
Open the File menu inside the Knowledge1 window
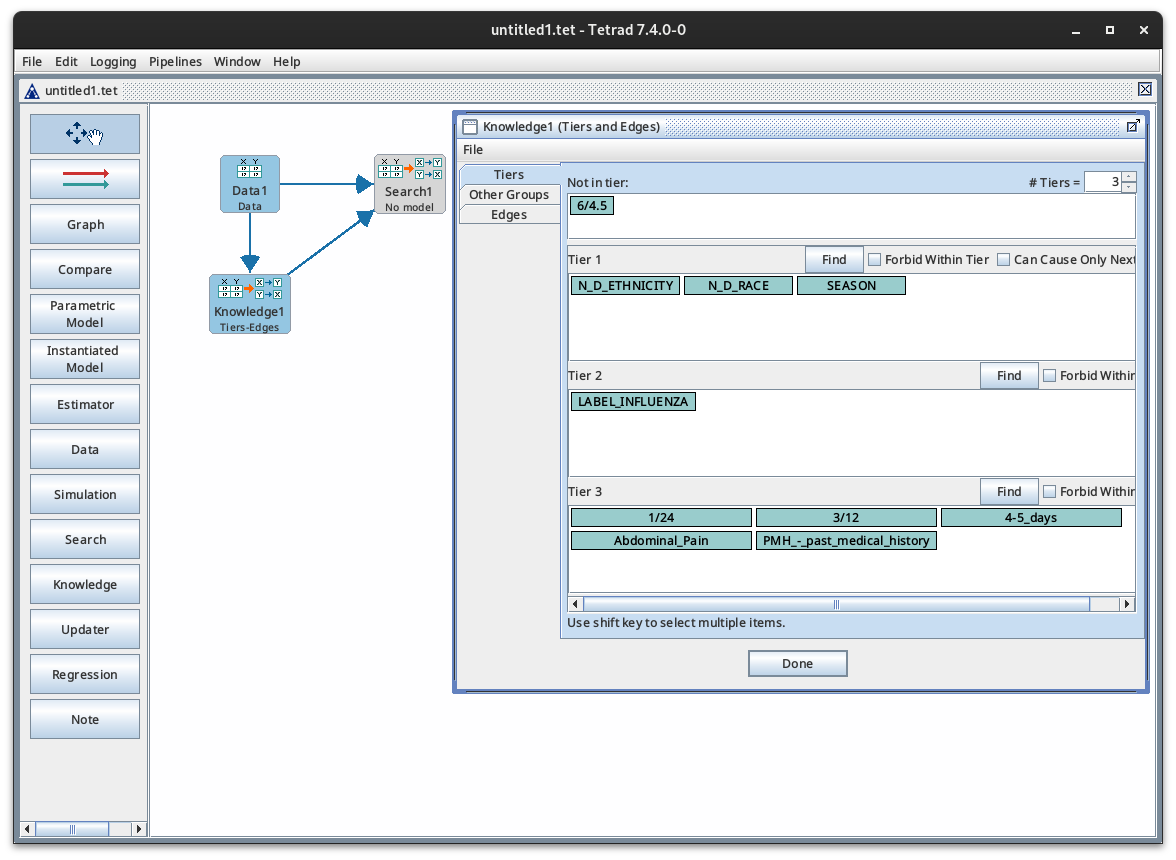[x=472, y=149]
